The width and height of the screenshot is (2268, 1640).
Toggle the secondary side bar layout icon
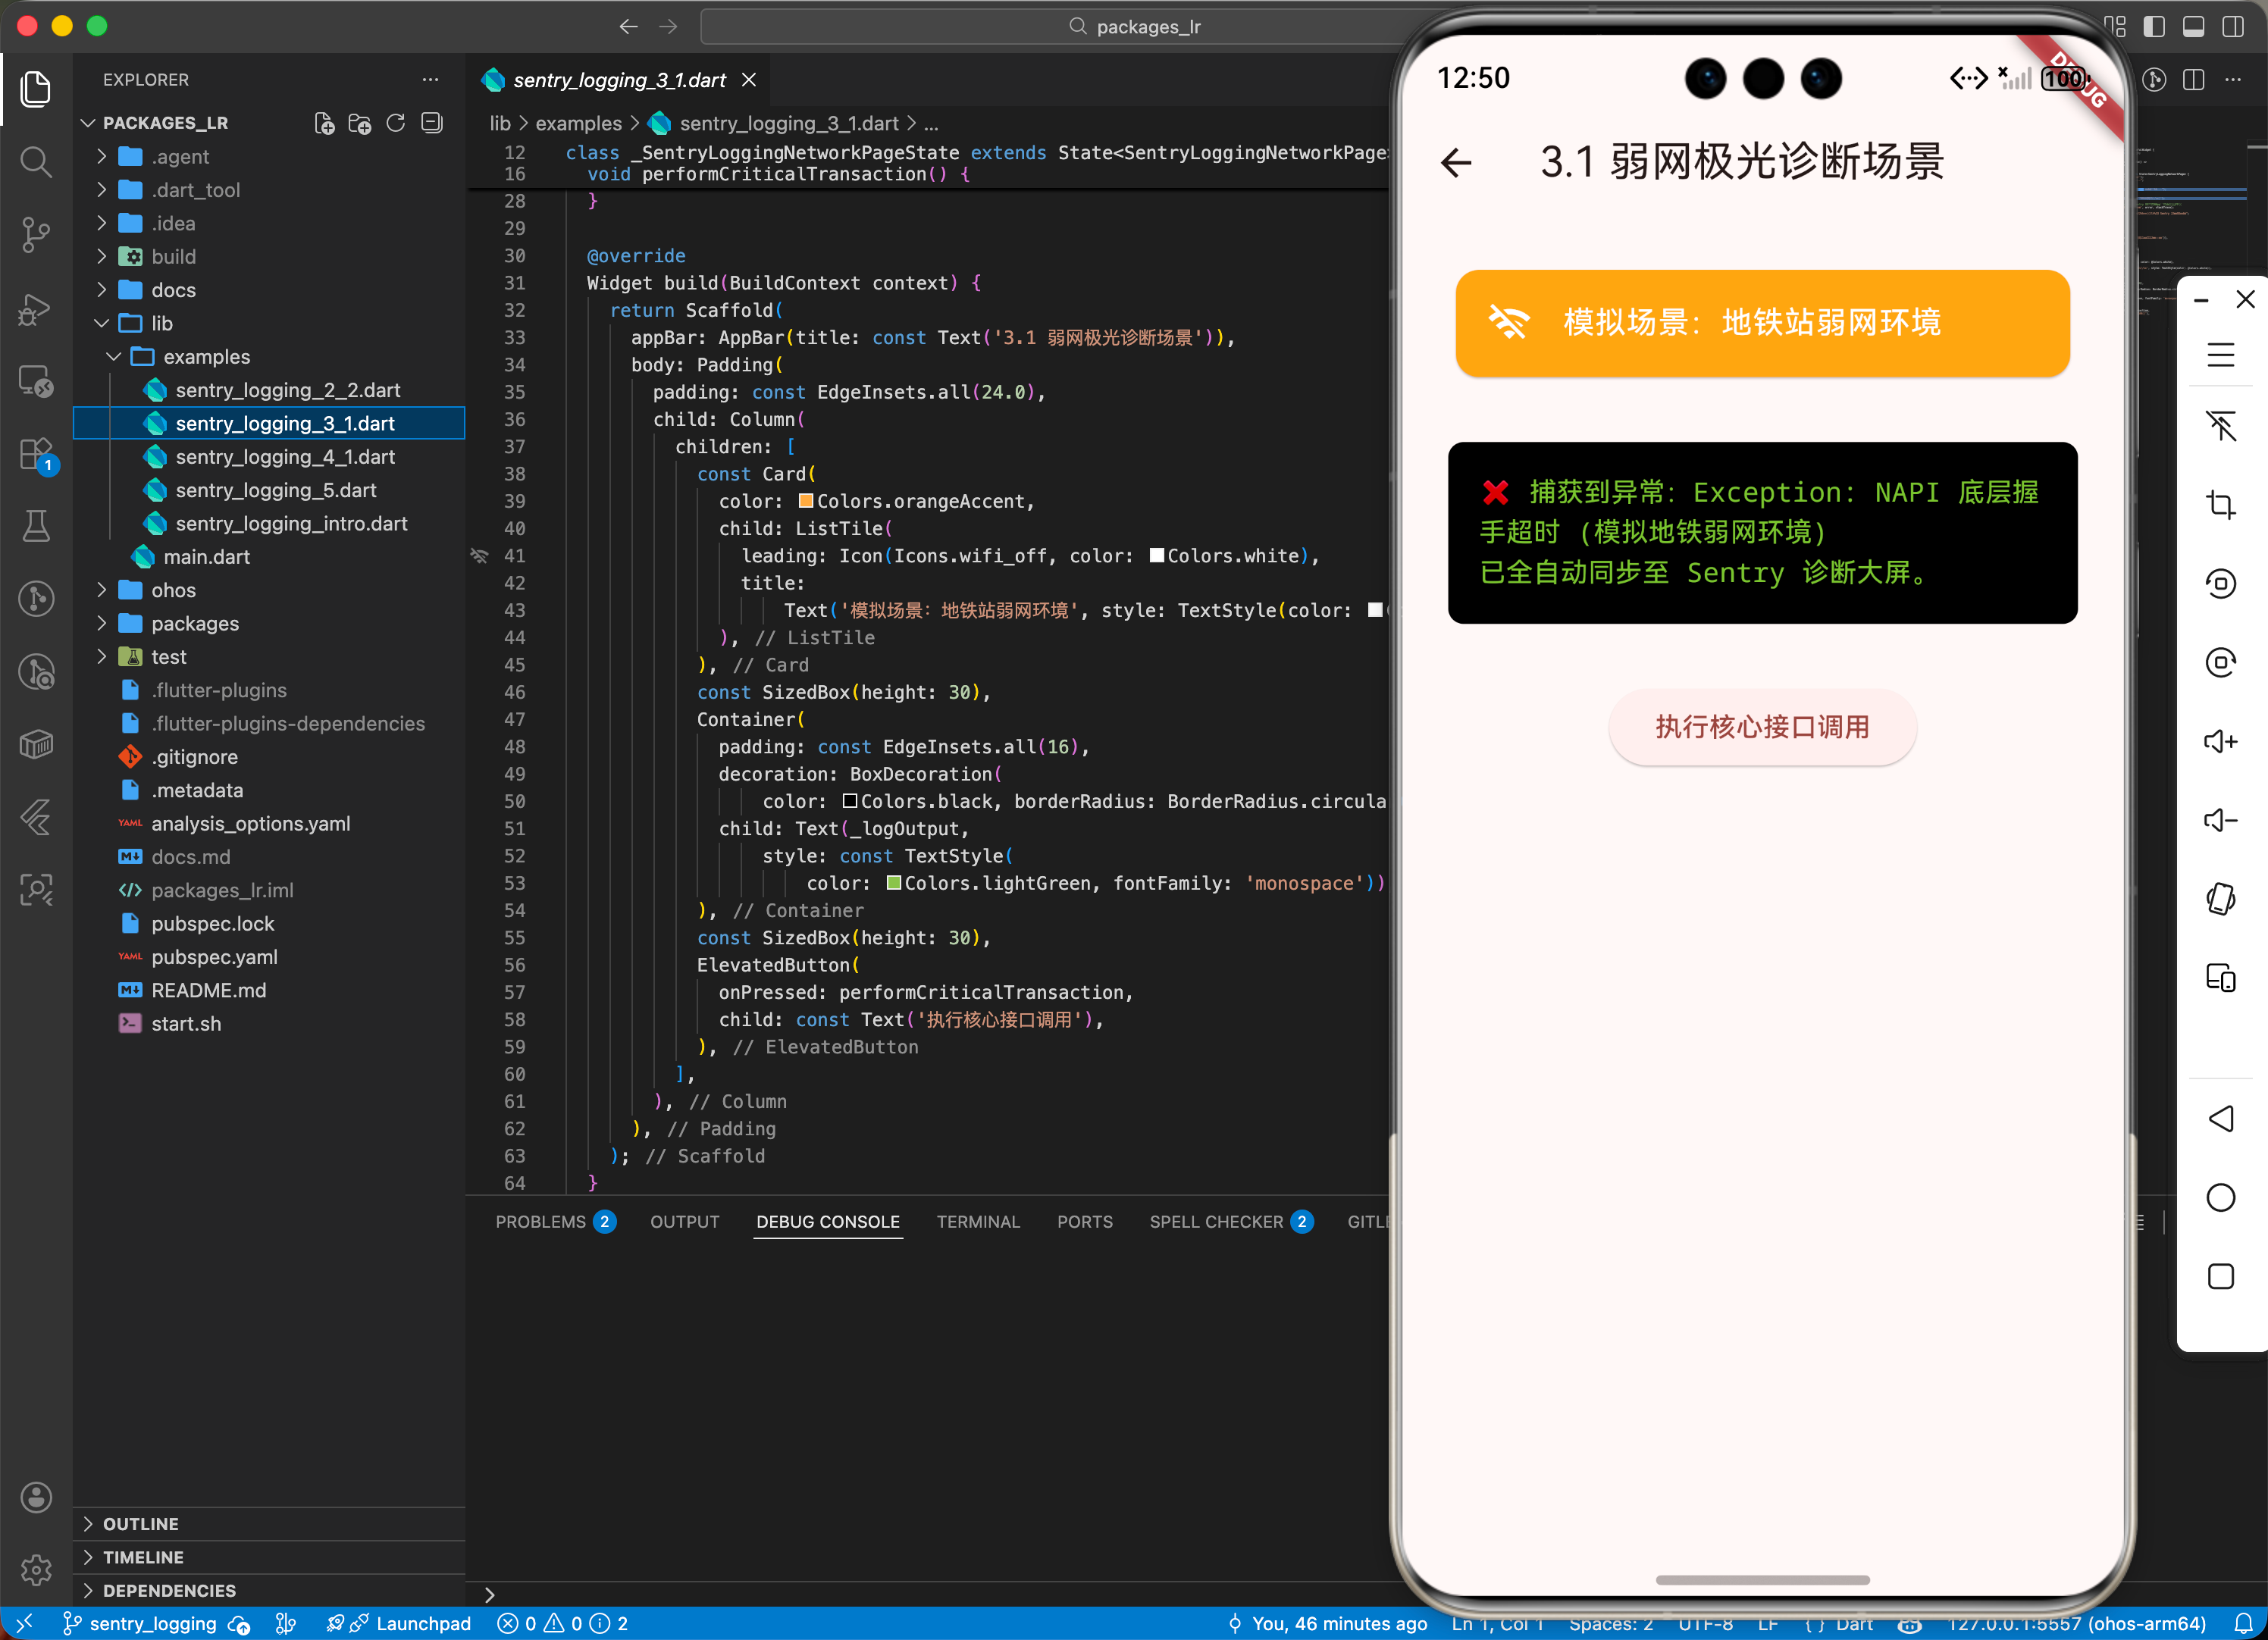(2233, 27)
